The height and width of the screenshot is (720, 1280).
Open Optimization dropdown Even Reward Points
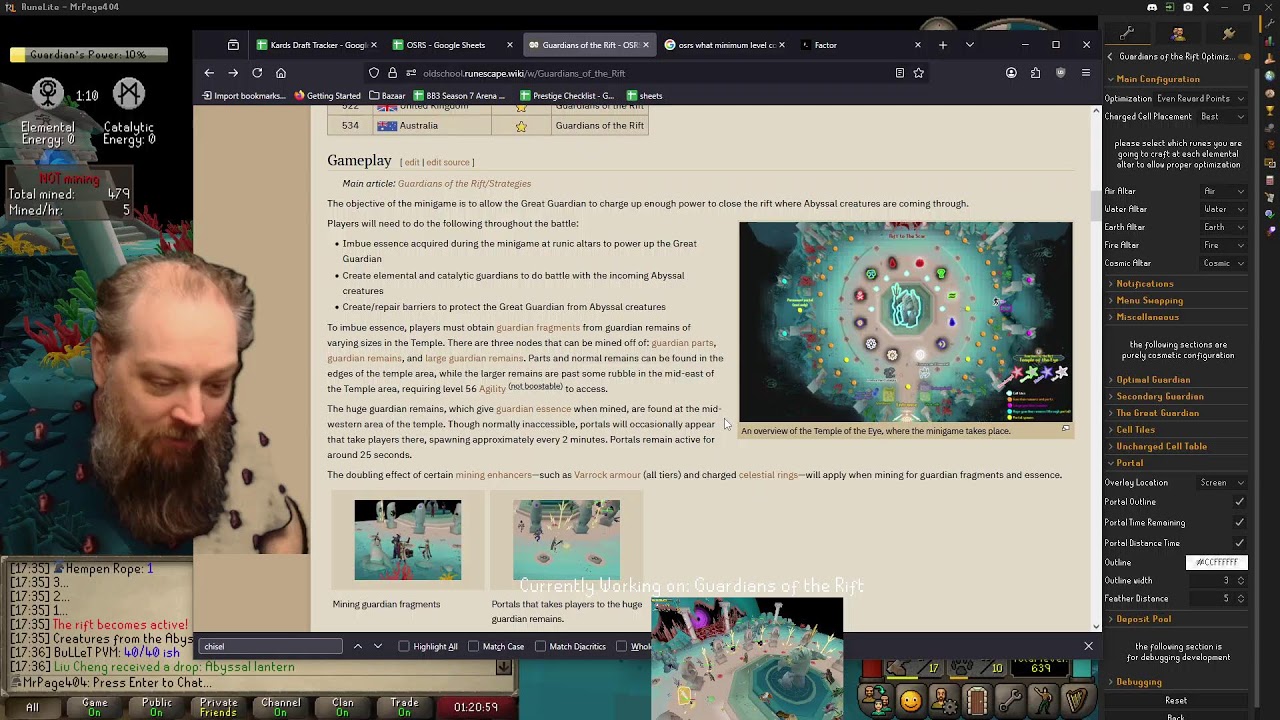(1200, 99)
